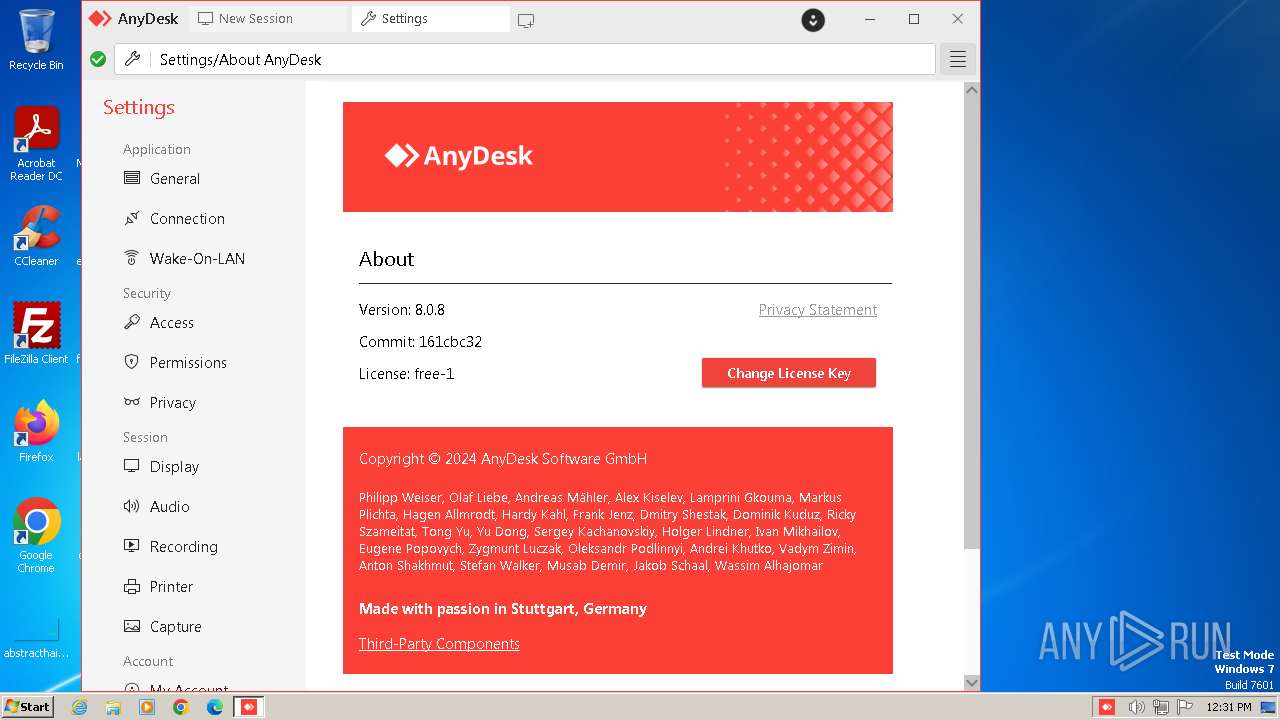
Task: Click the AnyDesk taskbar button
Action: pyautogui.click(x=249, y=707)
